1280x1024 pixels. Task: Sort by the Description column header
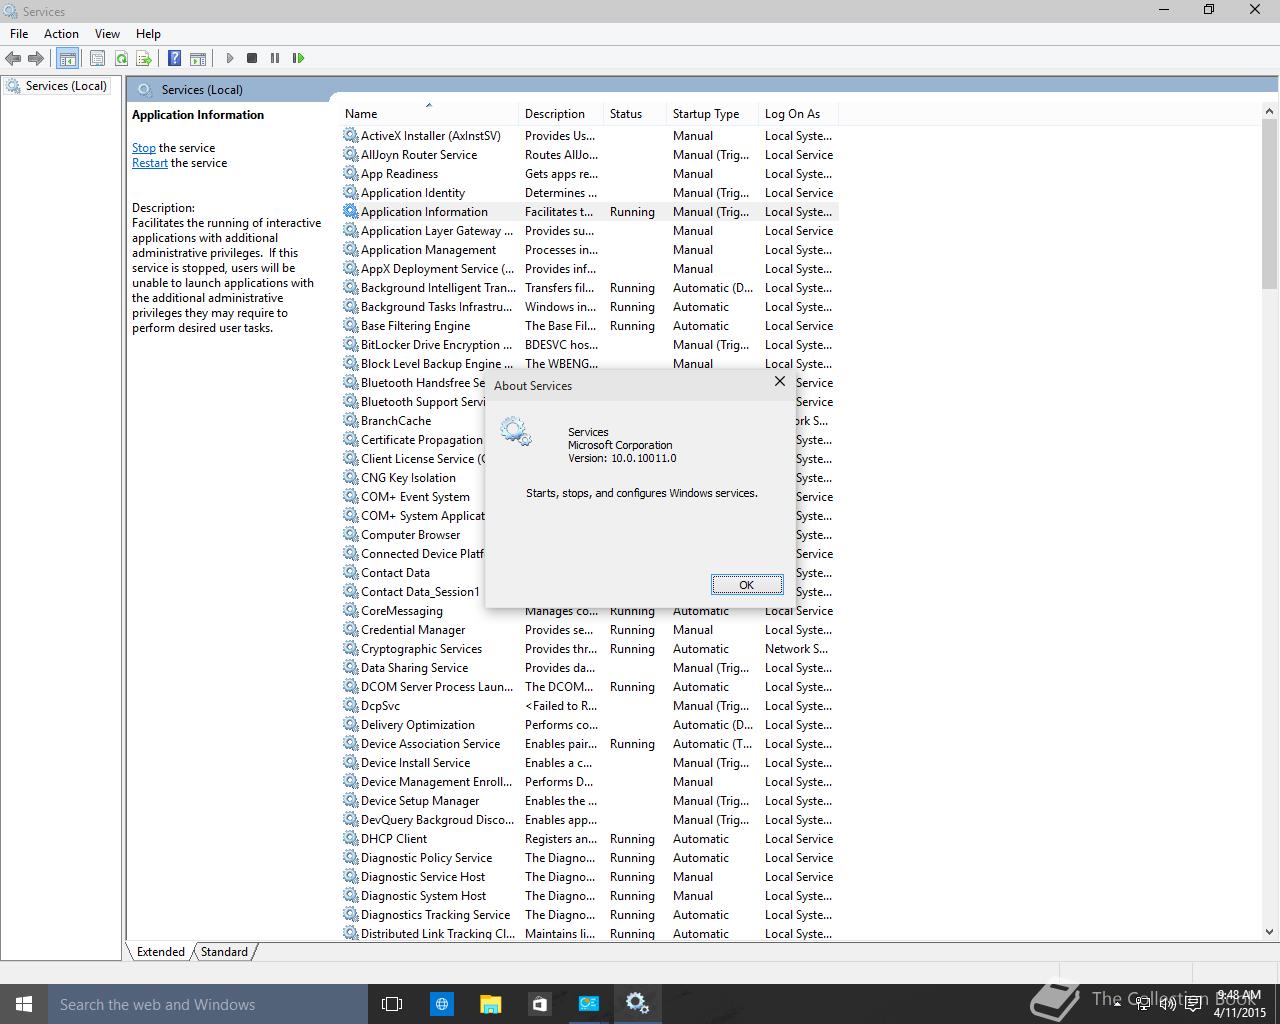coord(561,113)
